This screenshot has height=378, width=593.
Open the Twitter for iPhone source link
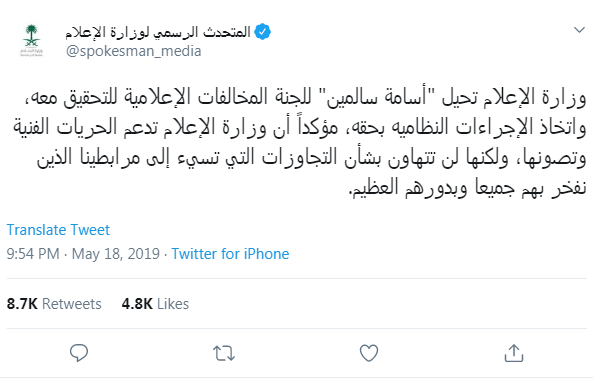pyautogui.click(x=230, y=254)
